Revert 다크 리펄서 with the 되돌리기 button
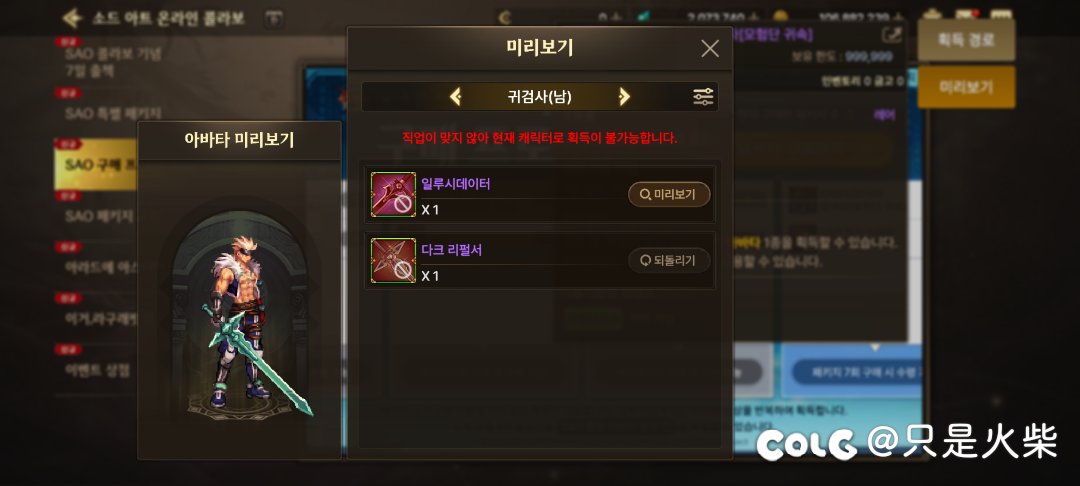The image size is (1080, 486). [669, 260]
